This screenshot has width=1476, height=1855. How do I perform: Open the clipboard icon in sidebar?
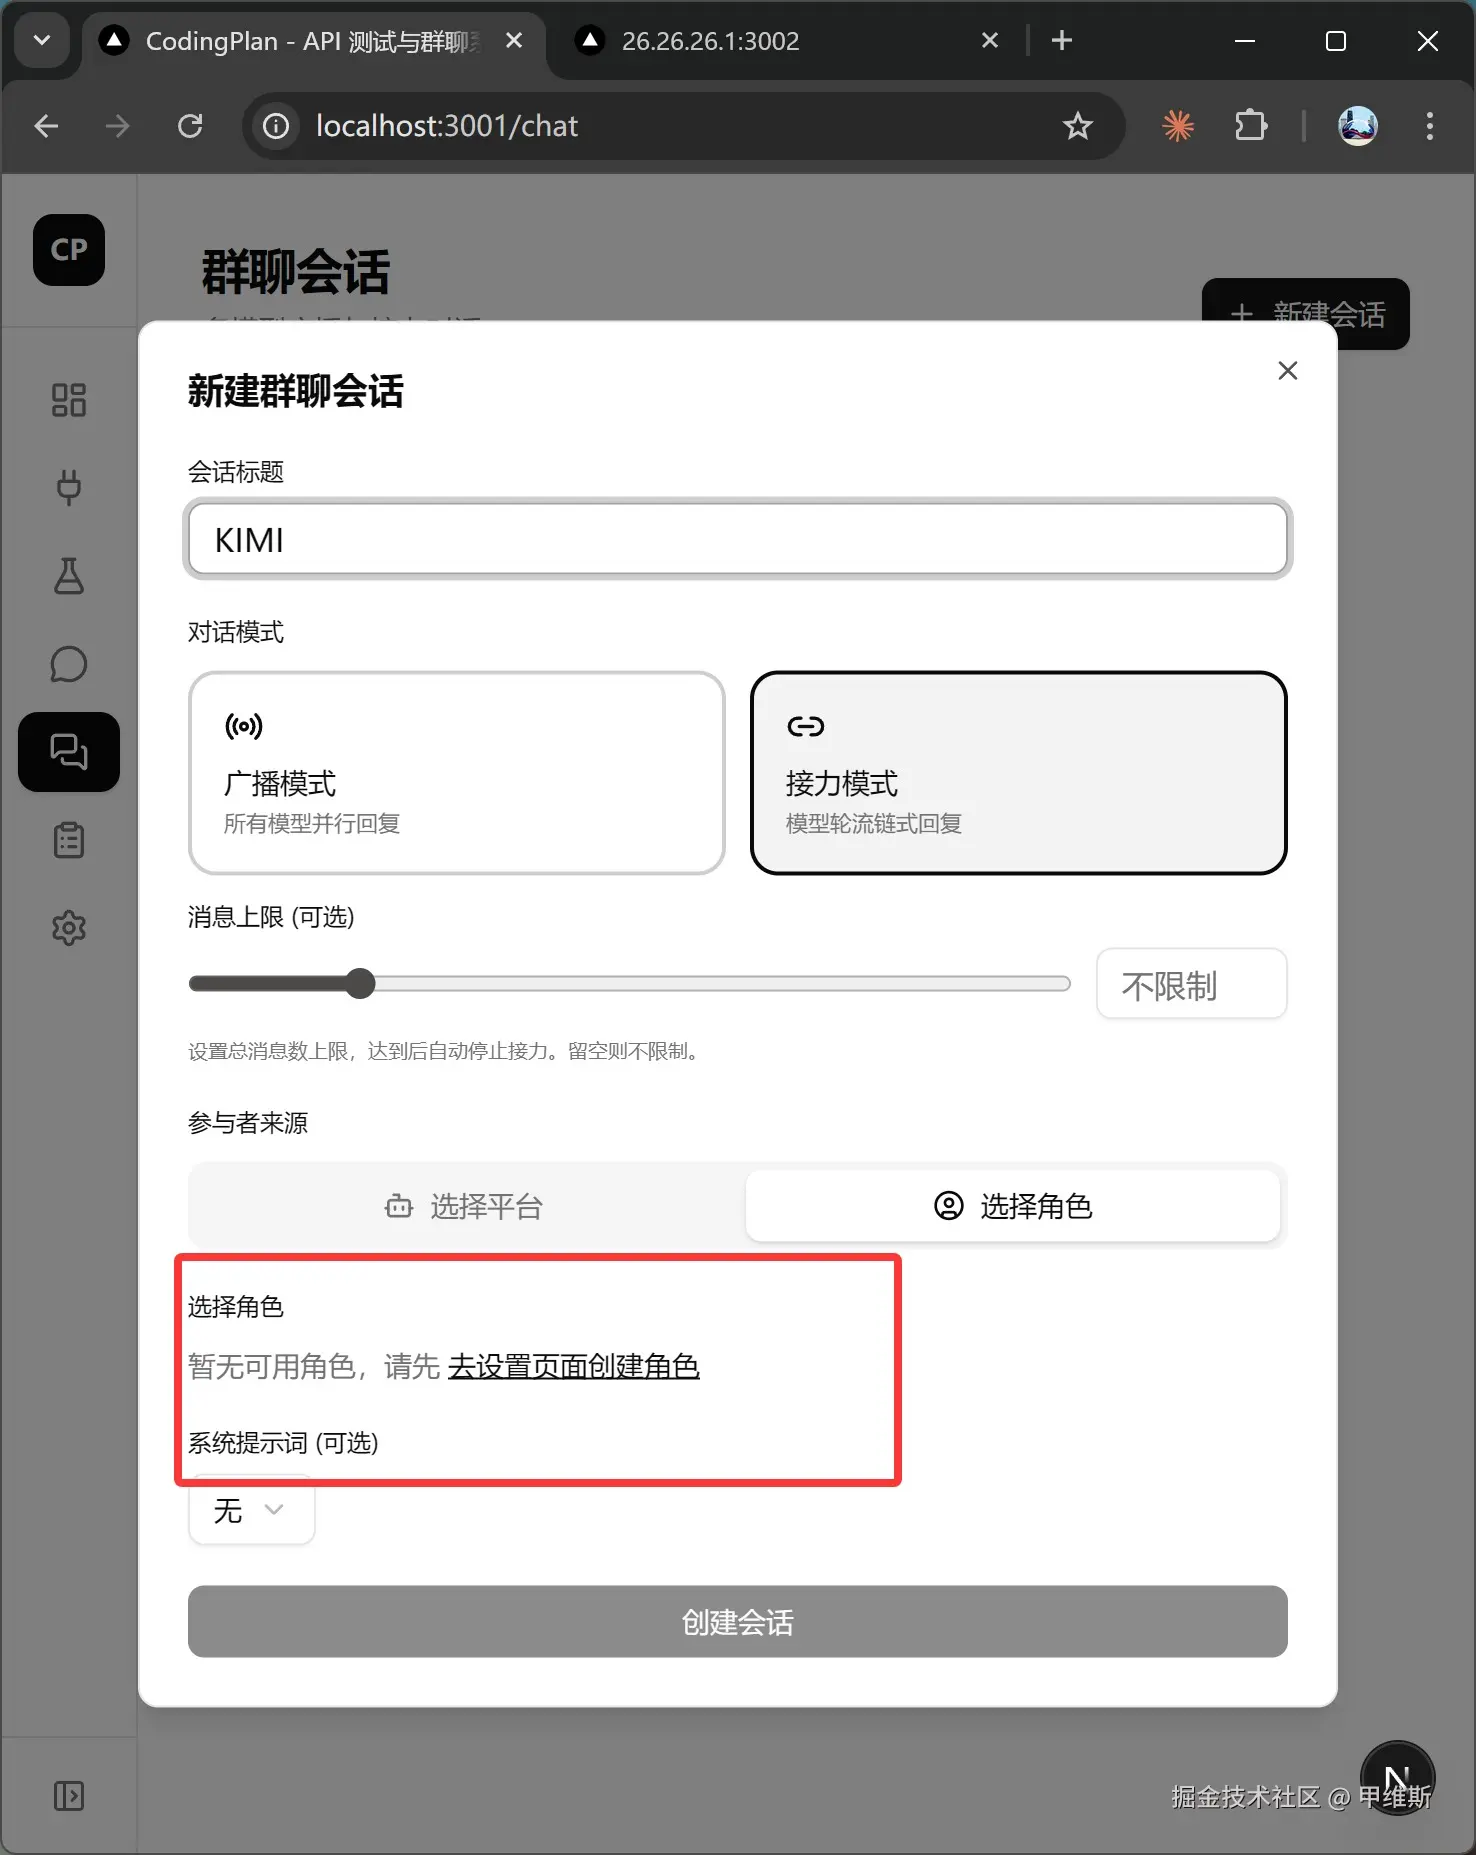coord(68,840)
